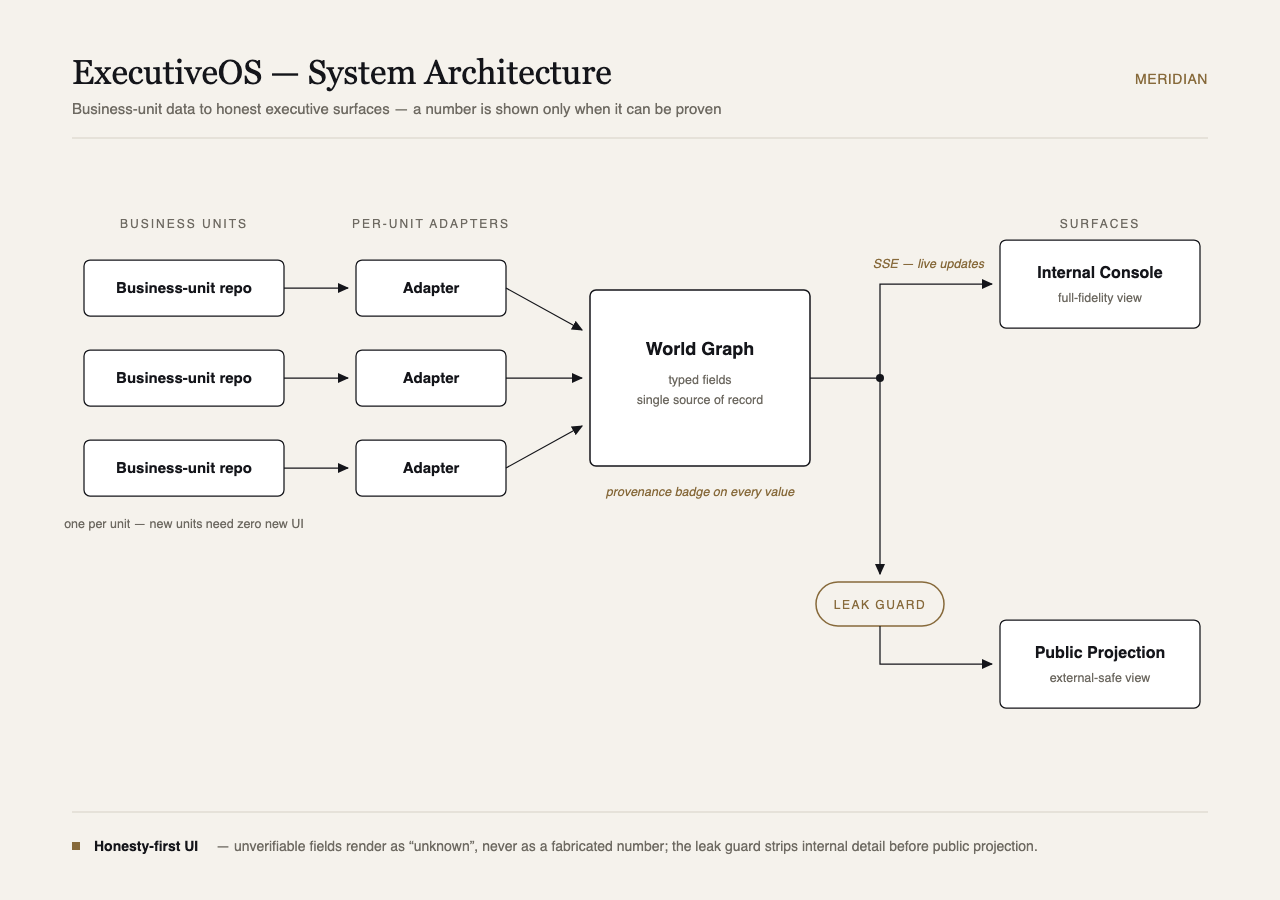The height and width of the screenshot is (900, 1280).
Task: Select the topmost Adapter box
Action: 431,288
